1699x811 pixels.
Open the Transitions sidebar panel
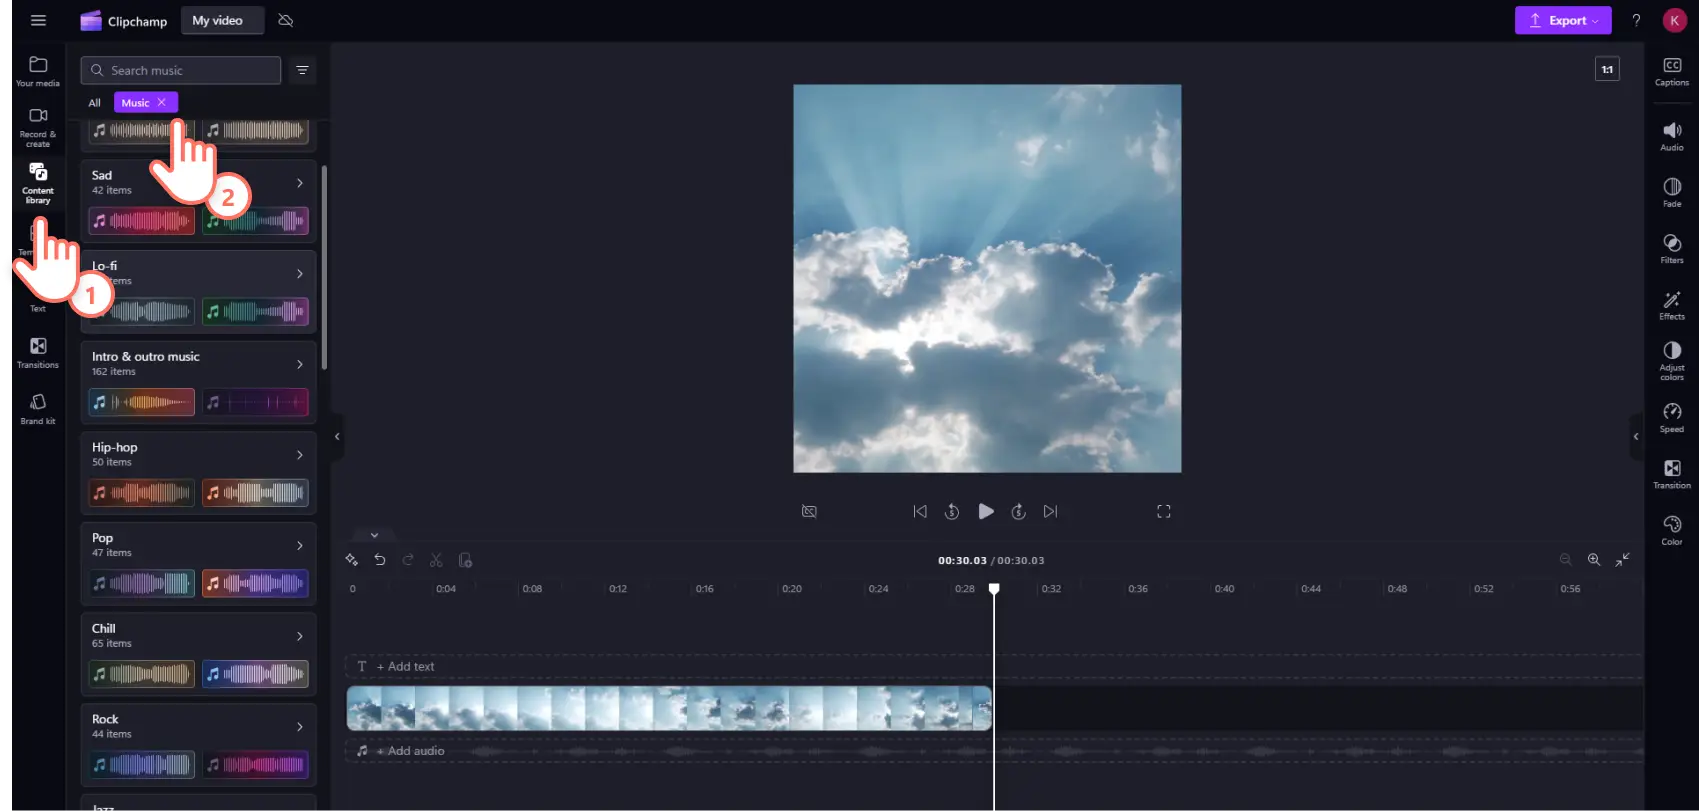[38, 353]
